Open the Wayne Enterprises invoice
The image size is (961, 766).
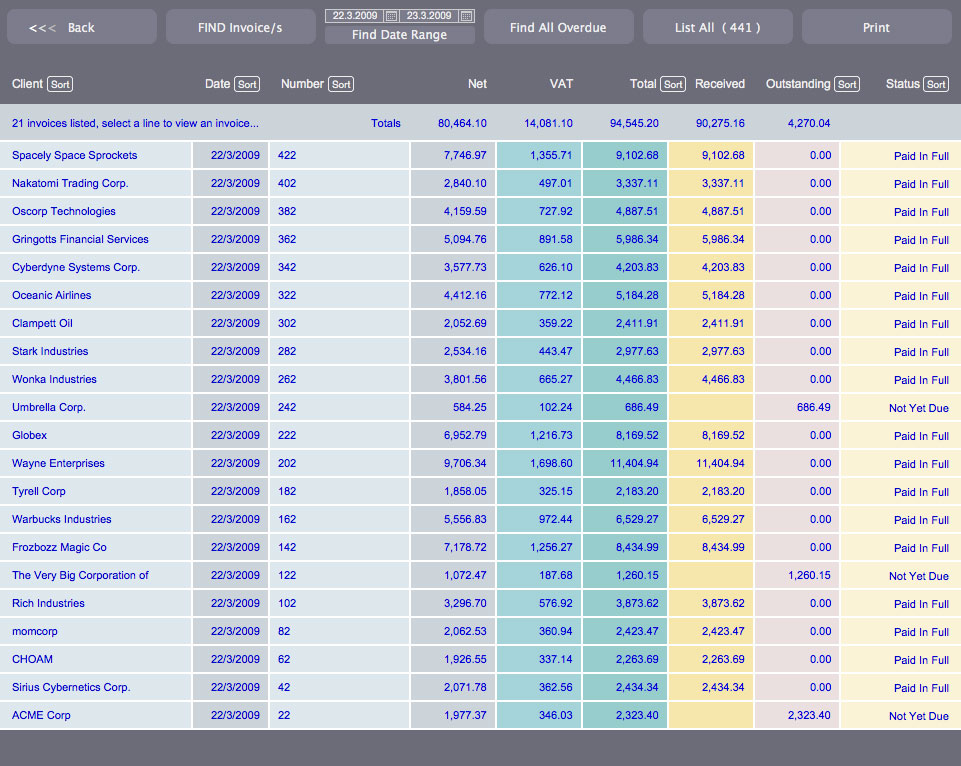pos(480,464)
